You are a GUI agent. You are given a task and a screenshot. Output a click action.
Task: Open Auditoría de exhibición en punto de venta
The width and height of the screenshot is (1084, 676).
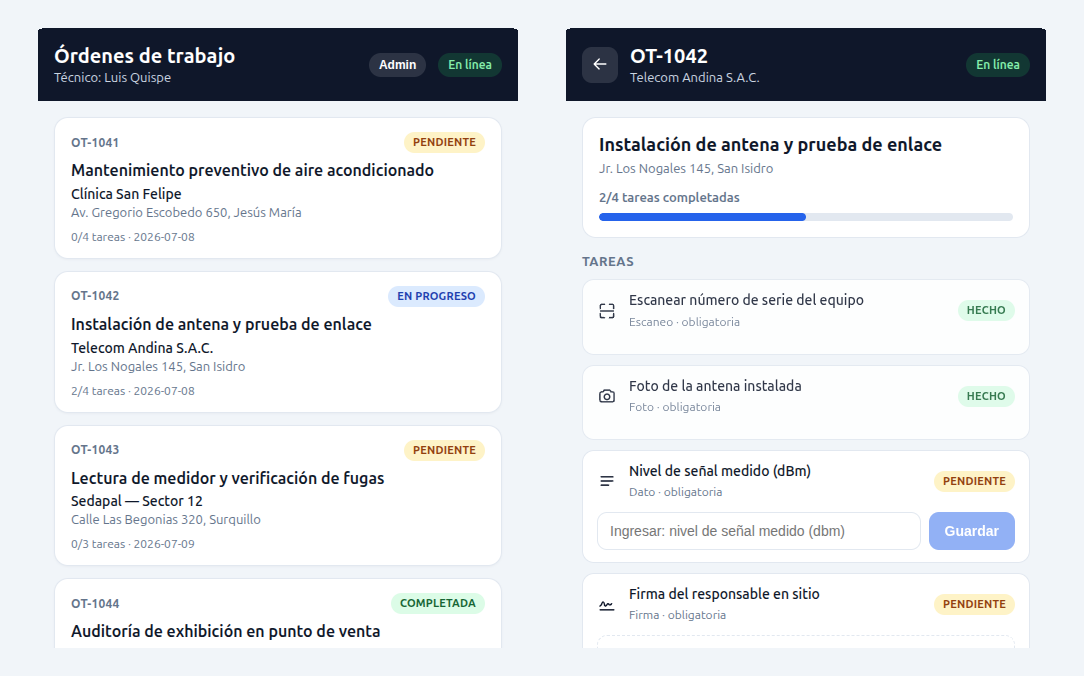point(278,614)
